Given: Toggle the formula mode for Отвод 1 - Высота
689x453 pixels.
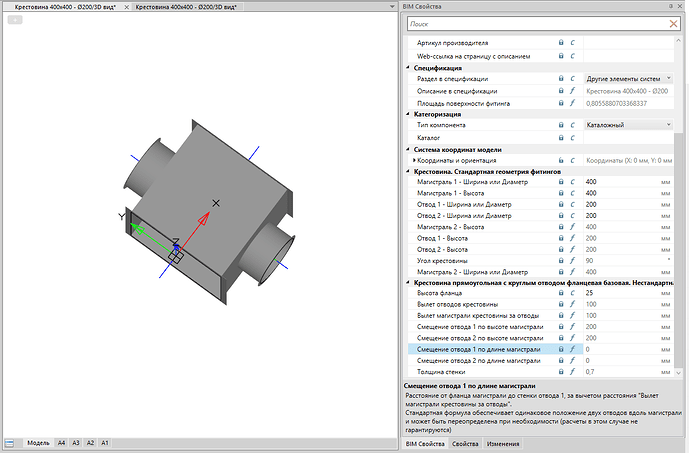Looking at the screenshot, I should click(572, 238).
